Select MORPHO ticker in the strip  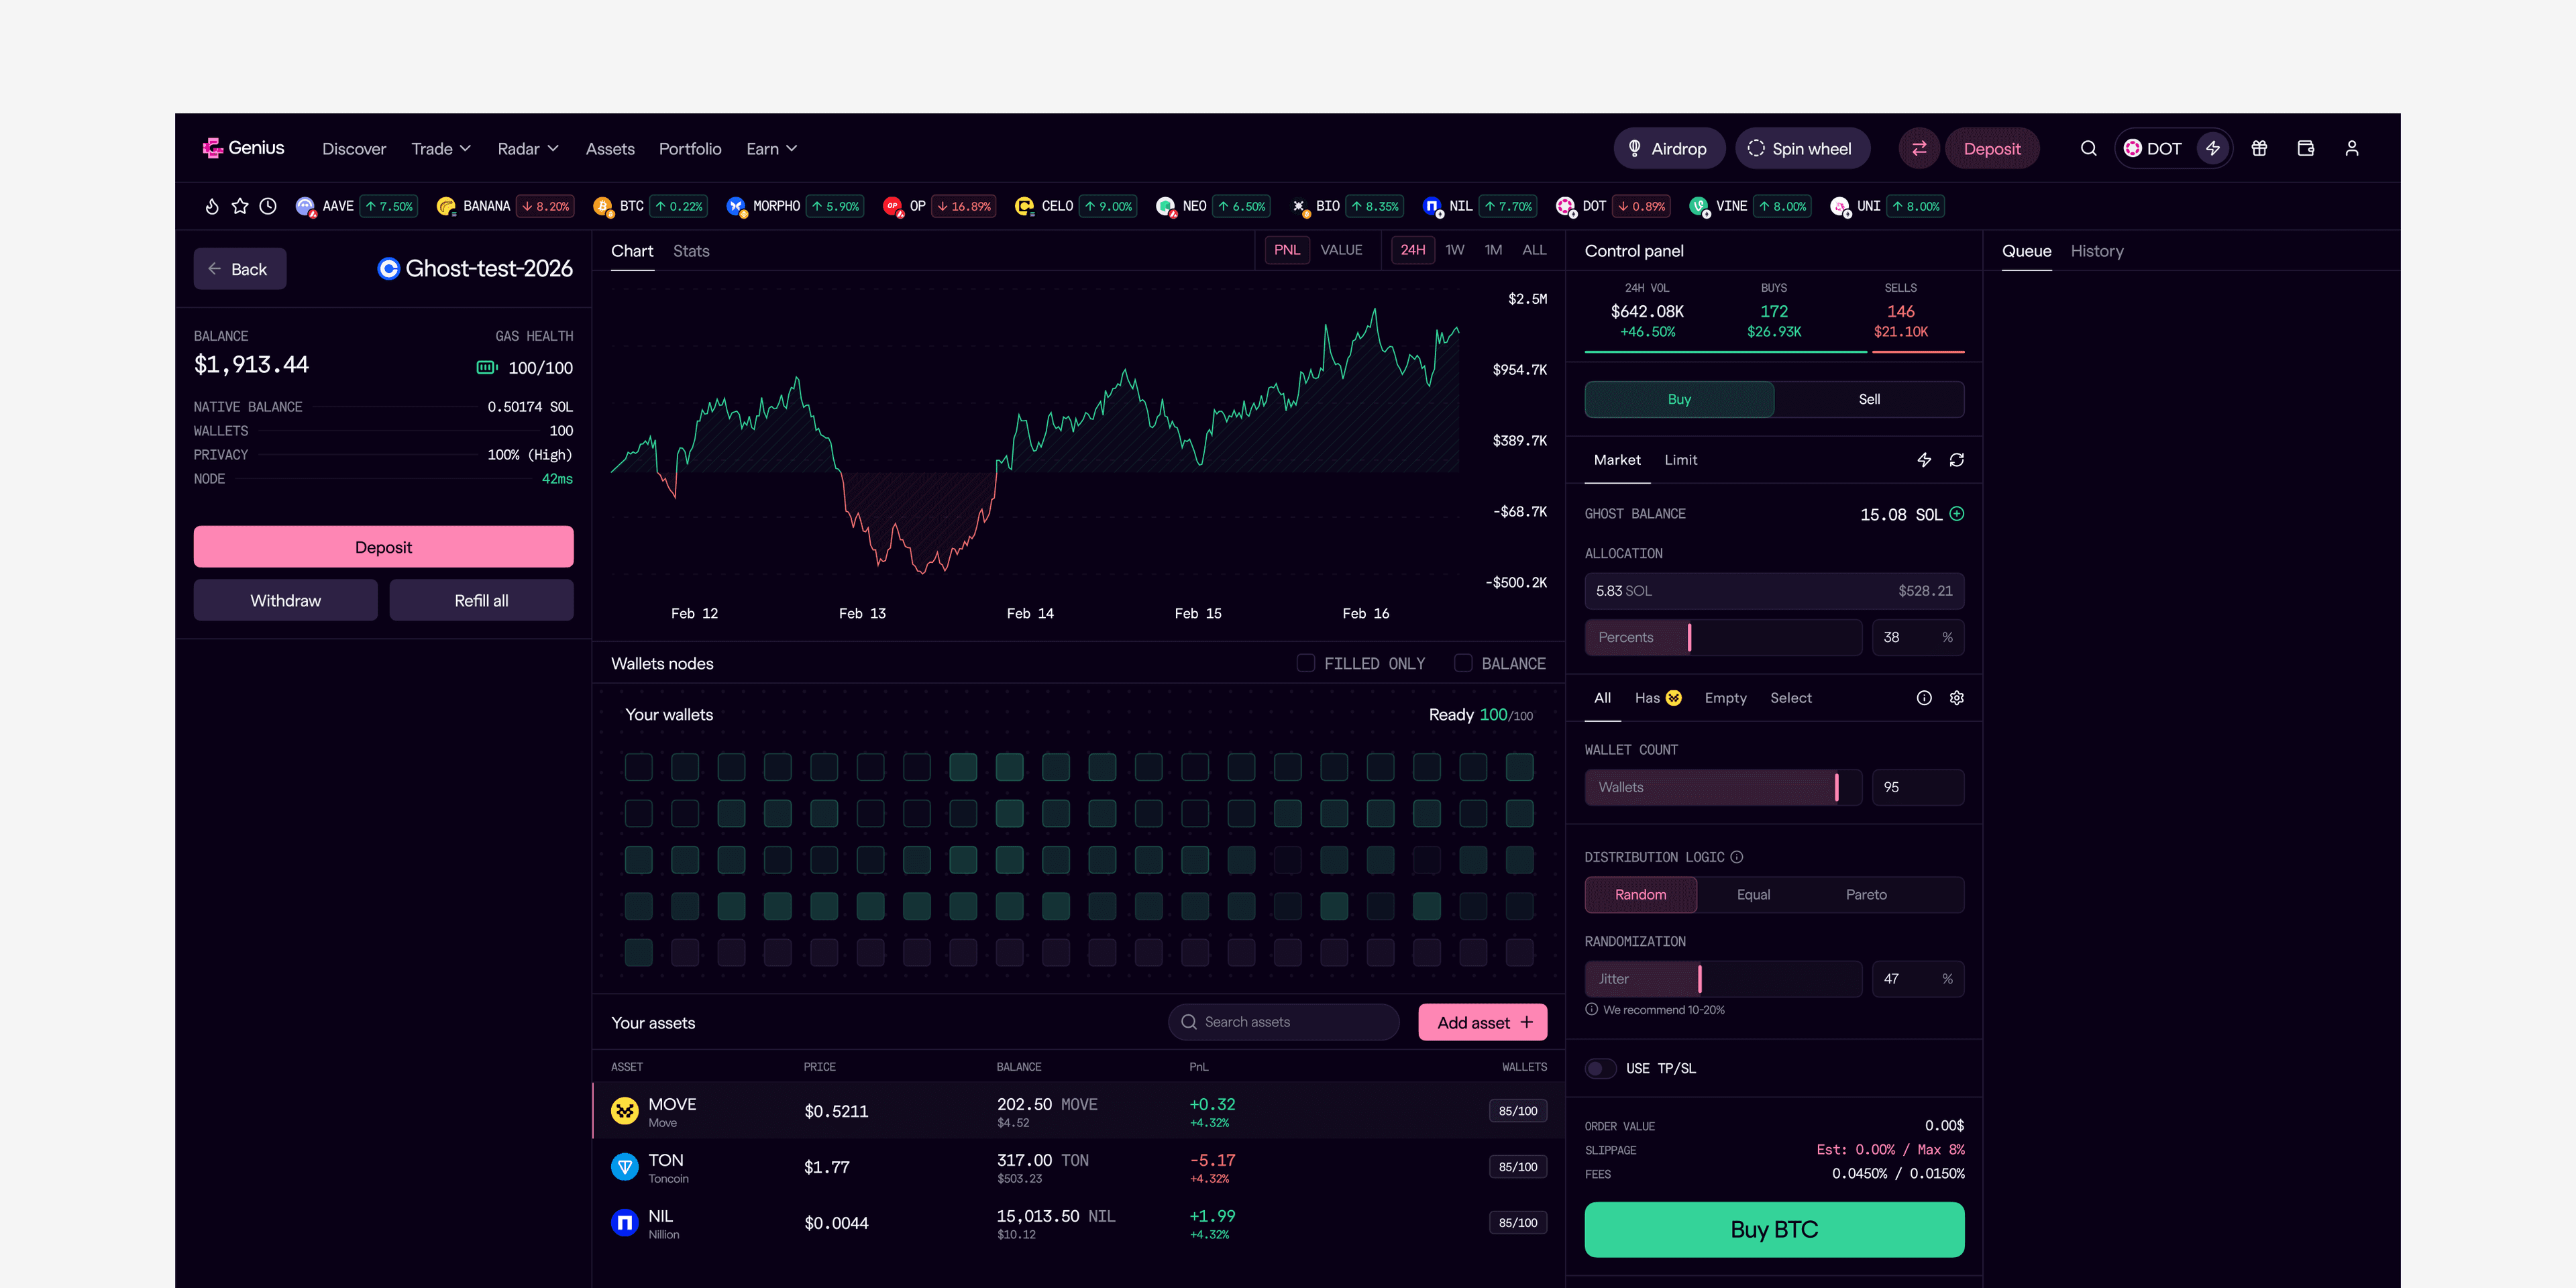(795, 206)
